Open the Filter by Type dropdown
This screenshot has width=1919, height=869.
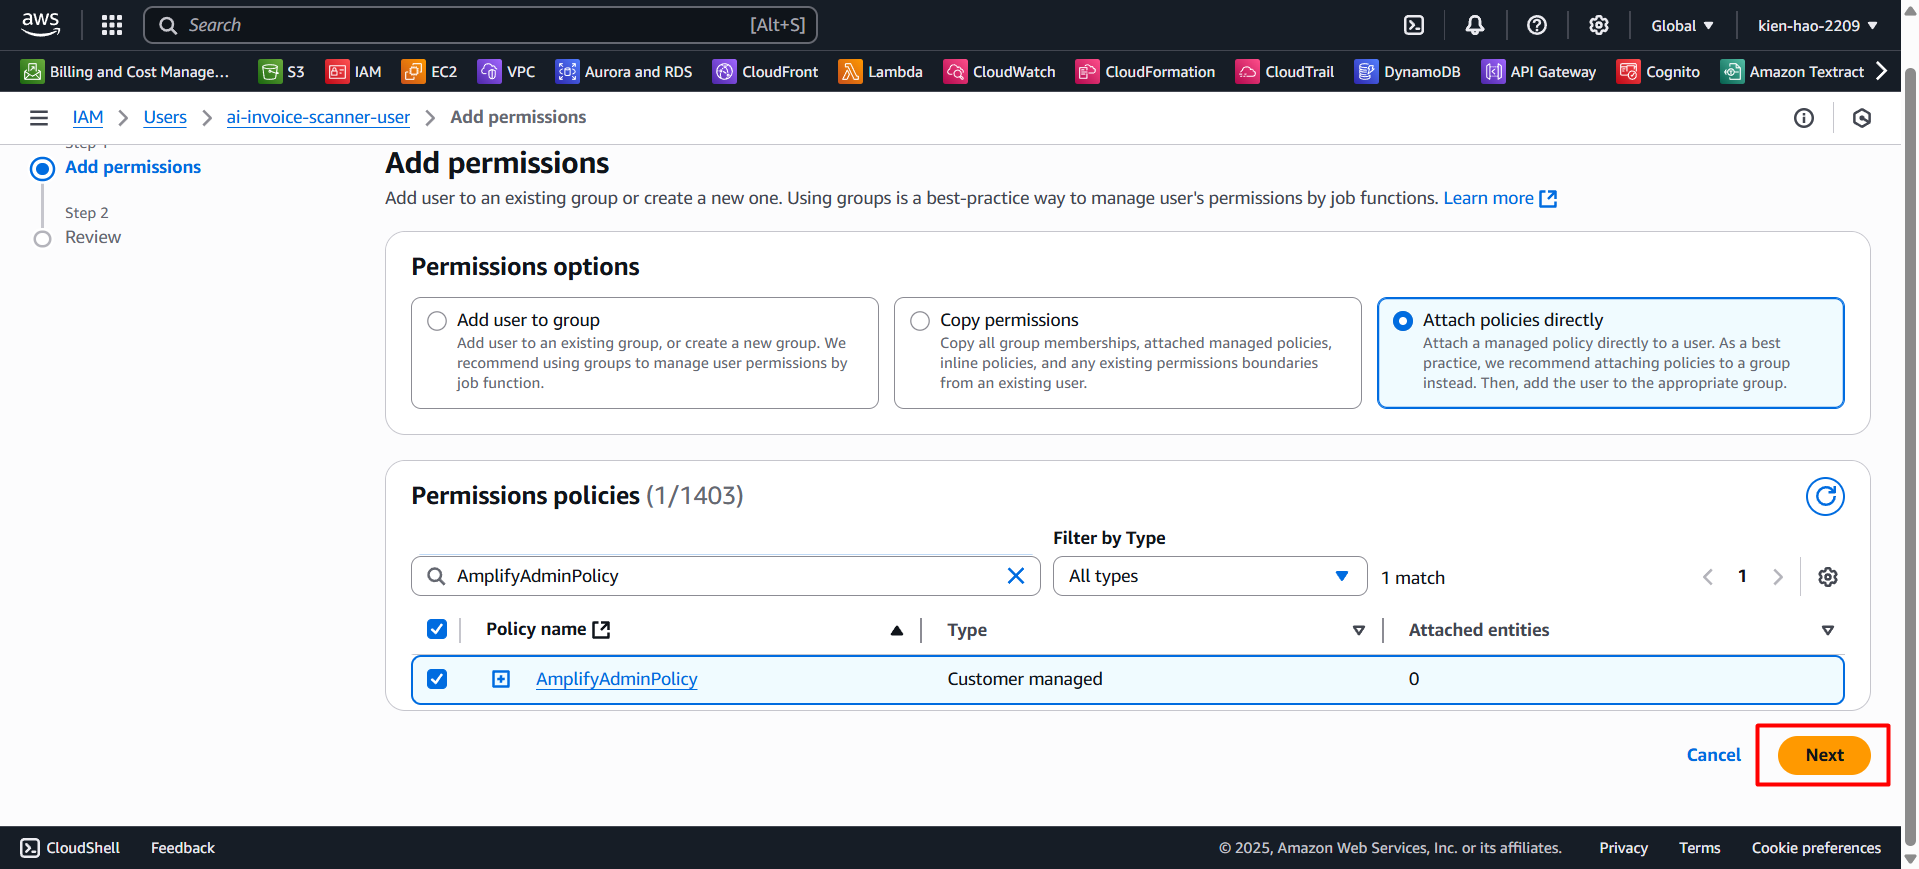pos(1210,576)
